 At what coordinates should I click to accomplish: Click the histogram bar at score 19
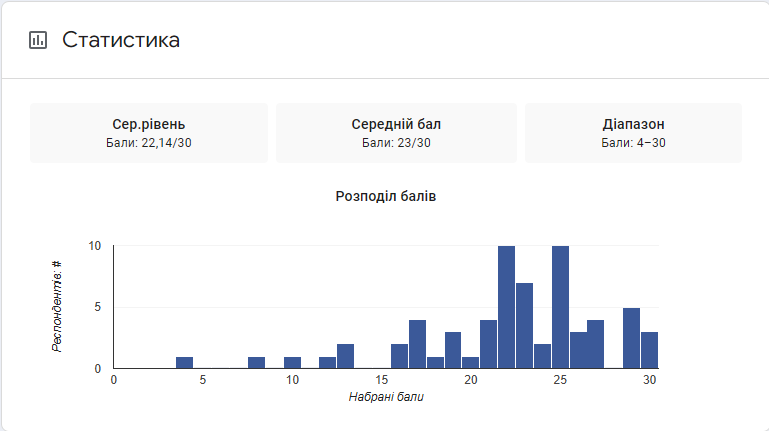pos(453,351)
